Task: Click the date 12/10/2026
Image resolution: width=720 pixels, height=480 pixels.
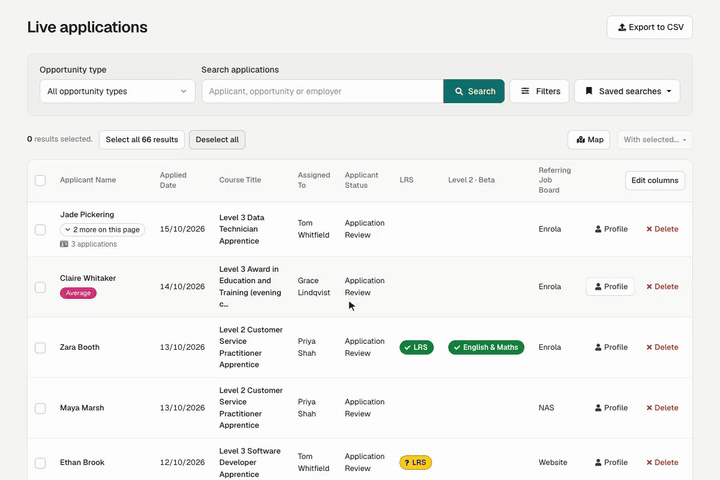Action: [x=182, y=463]
